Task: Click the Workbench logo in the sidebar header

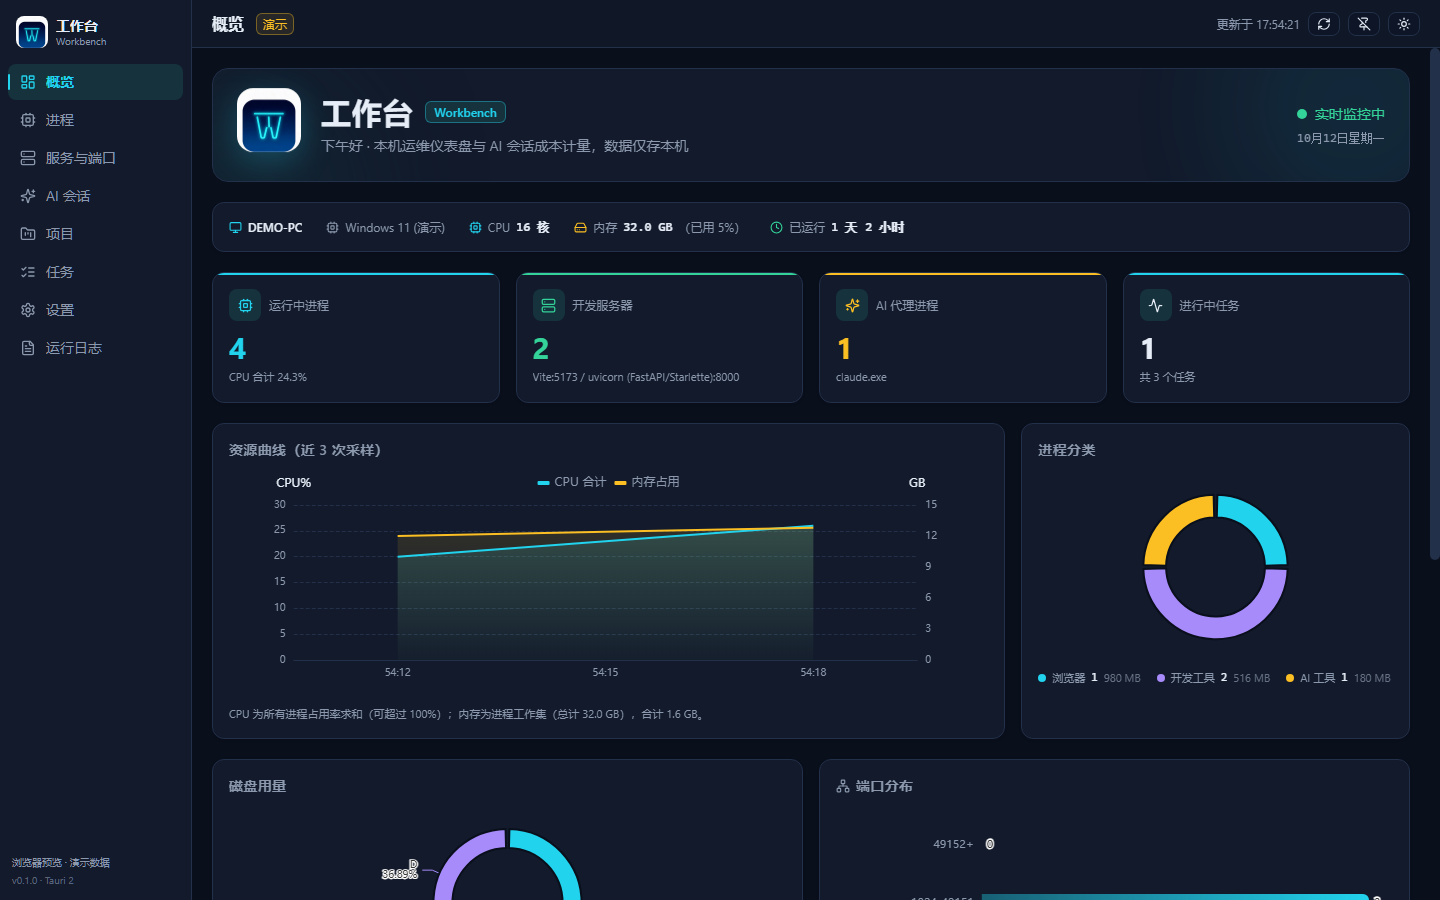Action: tap(32, 32)
